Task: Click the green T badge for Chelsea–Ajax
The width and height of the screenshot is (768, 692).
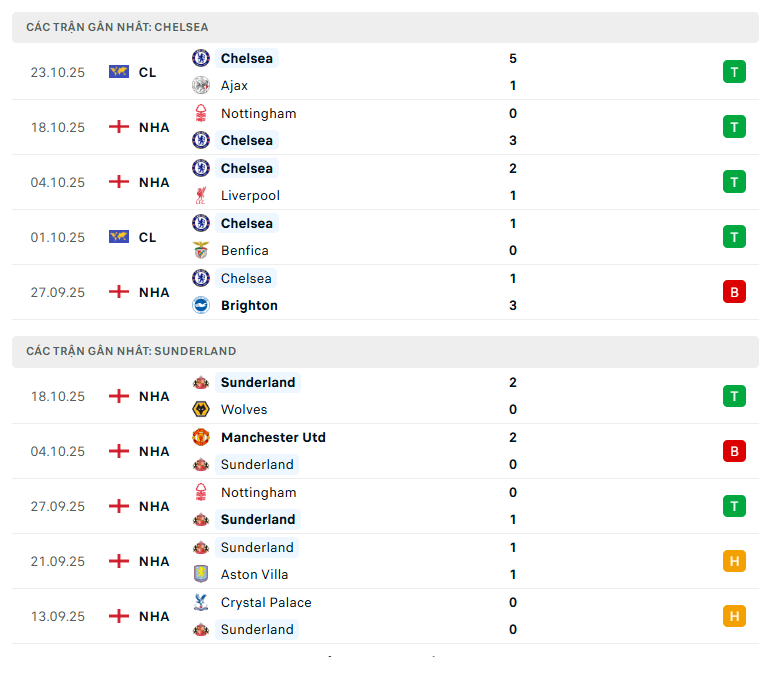Action: (734, 72)
